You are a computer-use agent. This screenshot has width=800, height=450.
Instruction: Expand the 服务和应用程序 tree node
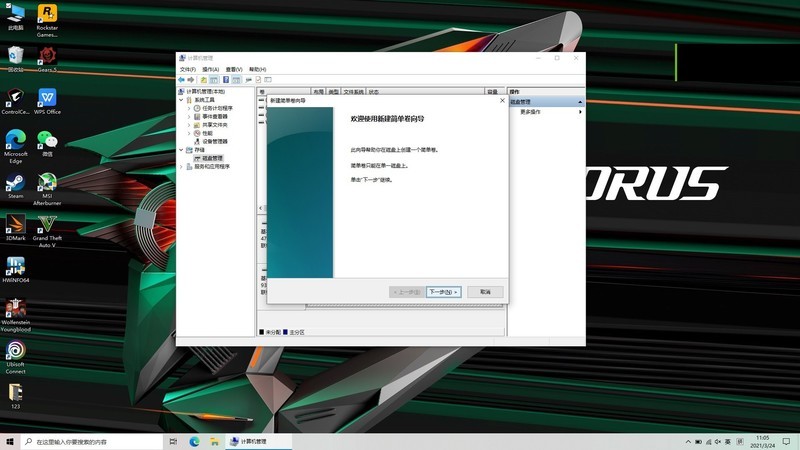pyautogui.click(x=182, y=166)
